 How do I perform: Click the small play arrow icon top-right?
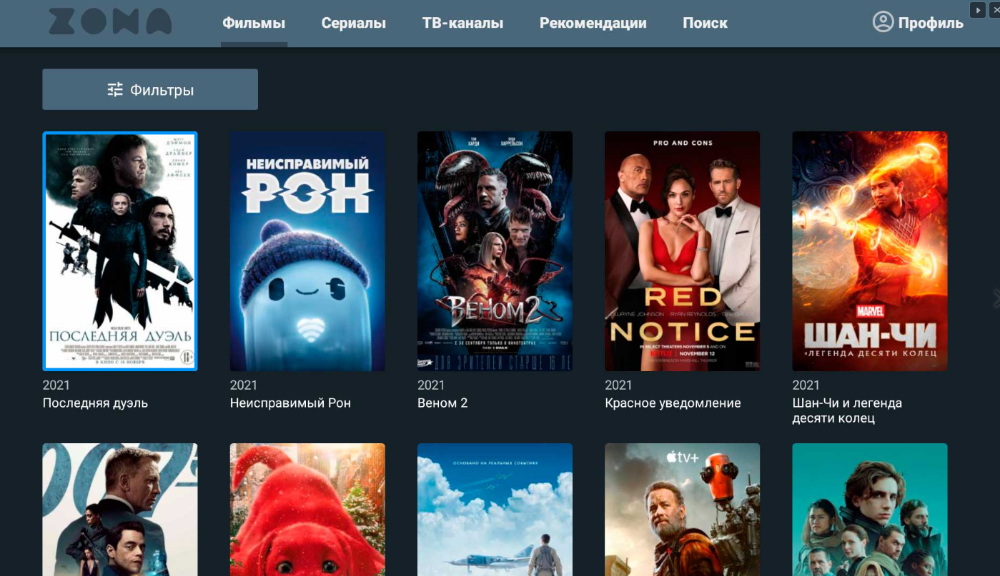977,10
